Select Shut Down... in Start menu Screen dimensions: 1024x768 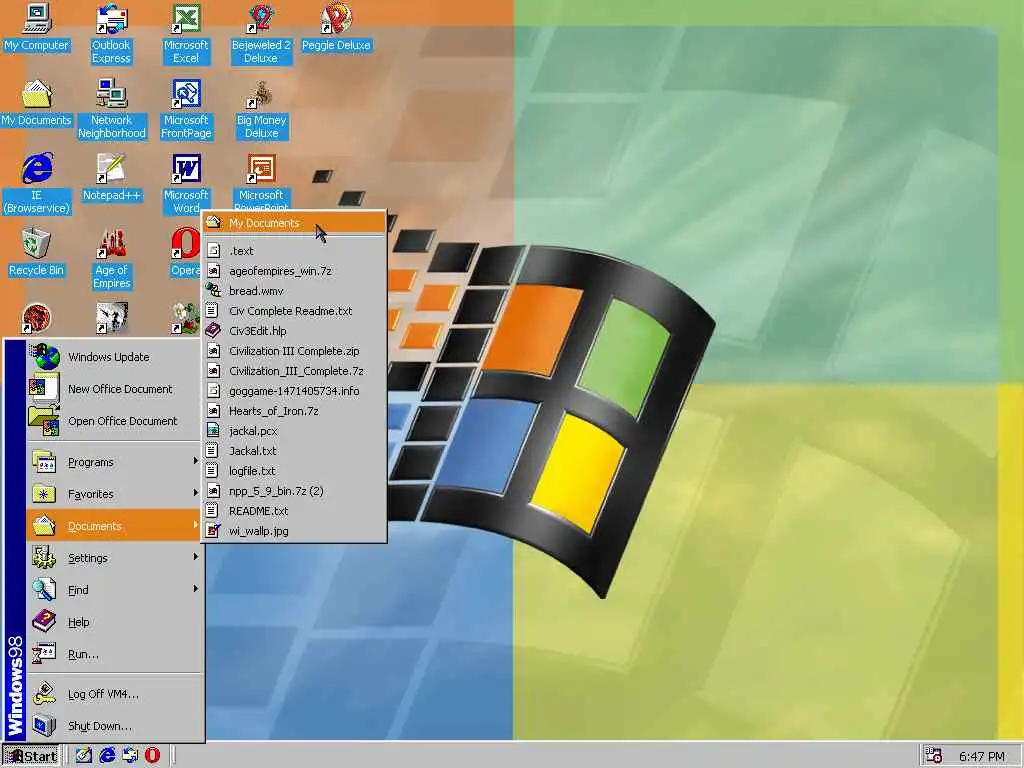[114, 726]
